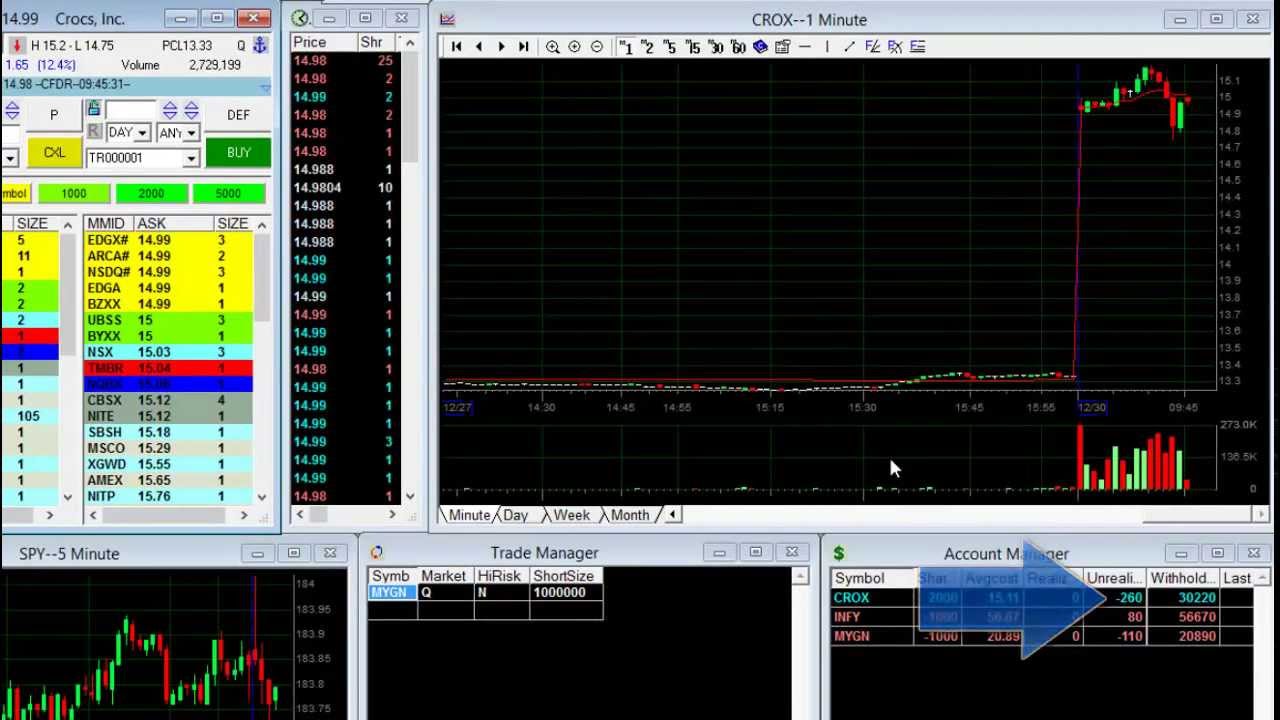1280x720 pixels.
Task: Select the Day chart tab
Action: point(515,515)
